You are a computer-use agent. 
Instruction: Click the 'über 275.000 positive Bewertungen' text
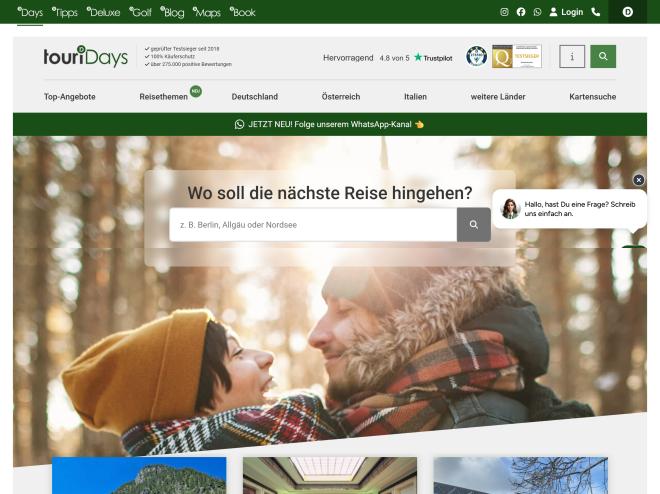click(191, 64)
